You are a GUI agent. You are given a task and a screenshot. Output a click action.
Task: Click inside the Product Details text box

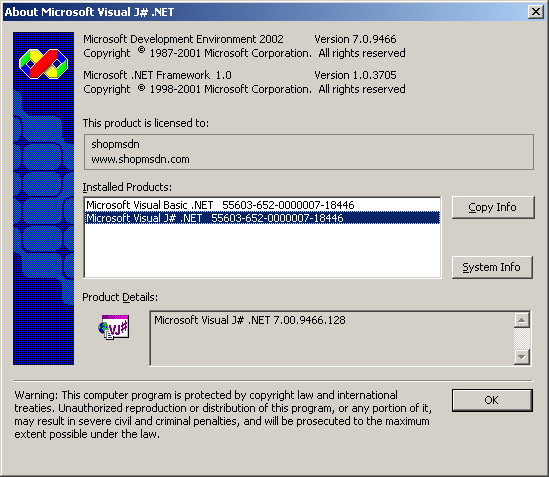tap(332, 338)
